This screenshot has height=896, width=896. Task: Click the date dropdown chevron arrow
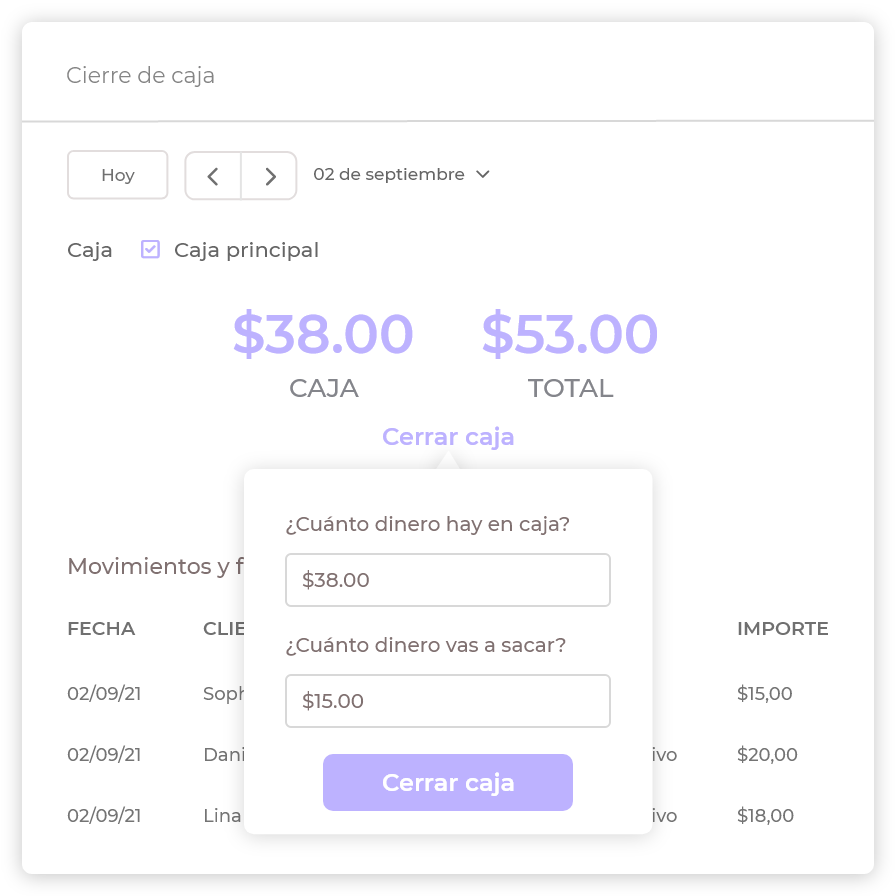pyautogui.click(x=483, y=175)
